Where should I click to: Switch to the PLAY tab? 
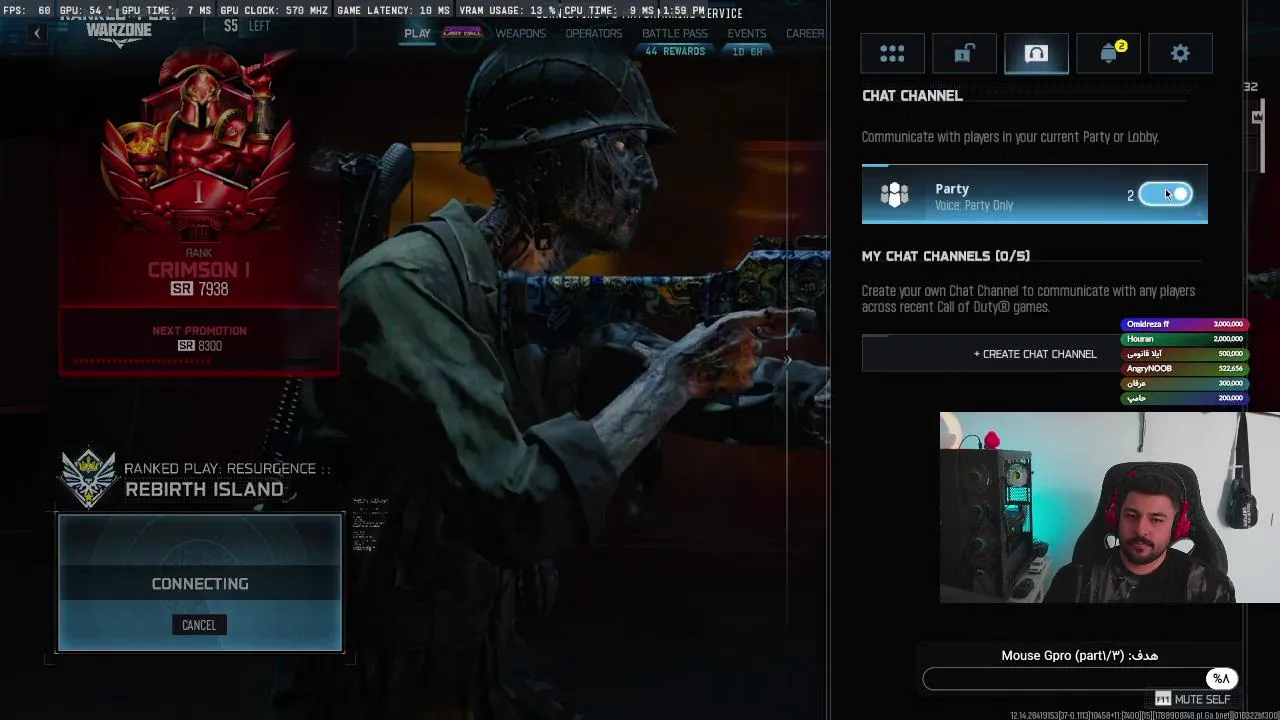click(417, 33)
